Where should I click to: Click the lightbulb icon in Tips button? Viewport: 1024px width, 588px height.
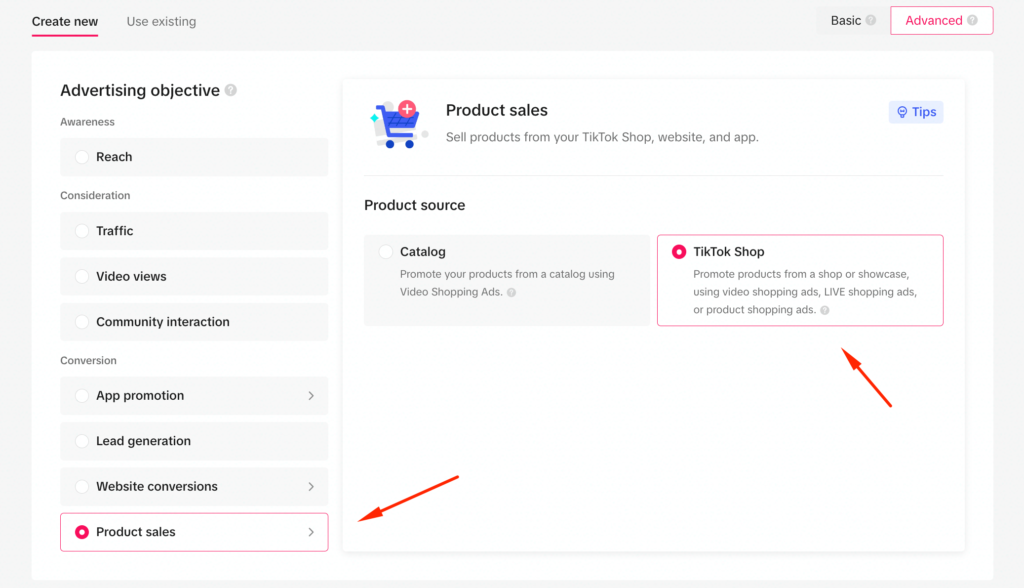click(902, 112)
